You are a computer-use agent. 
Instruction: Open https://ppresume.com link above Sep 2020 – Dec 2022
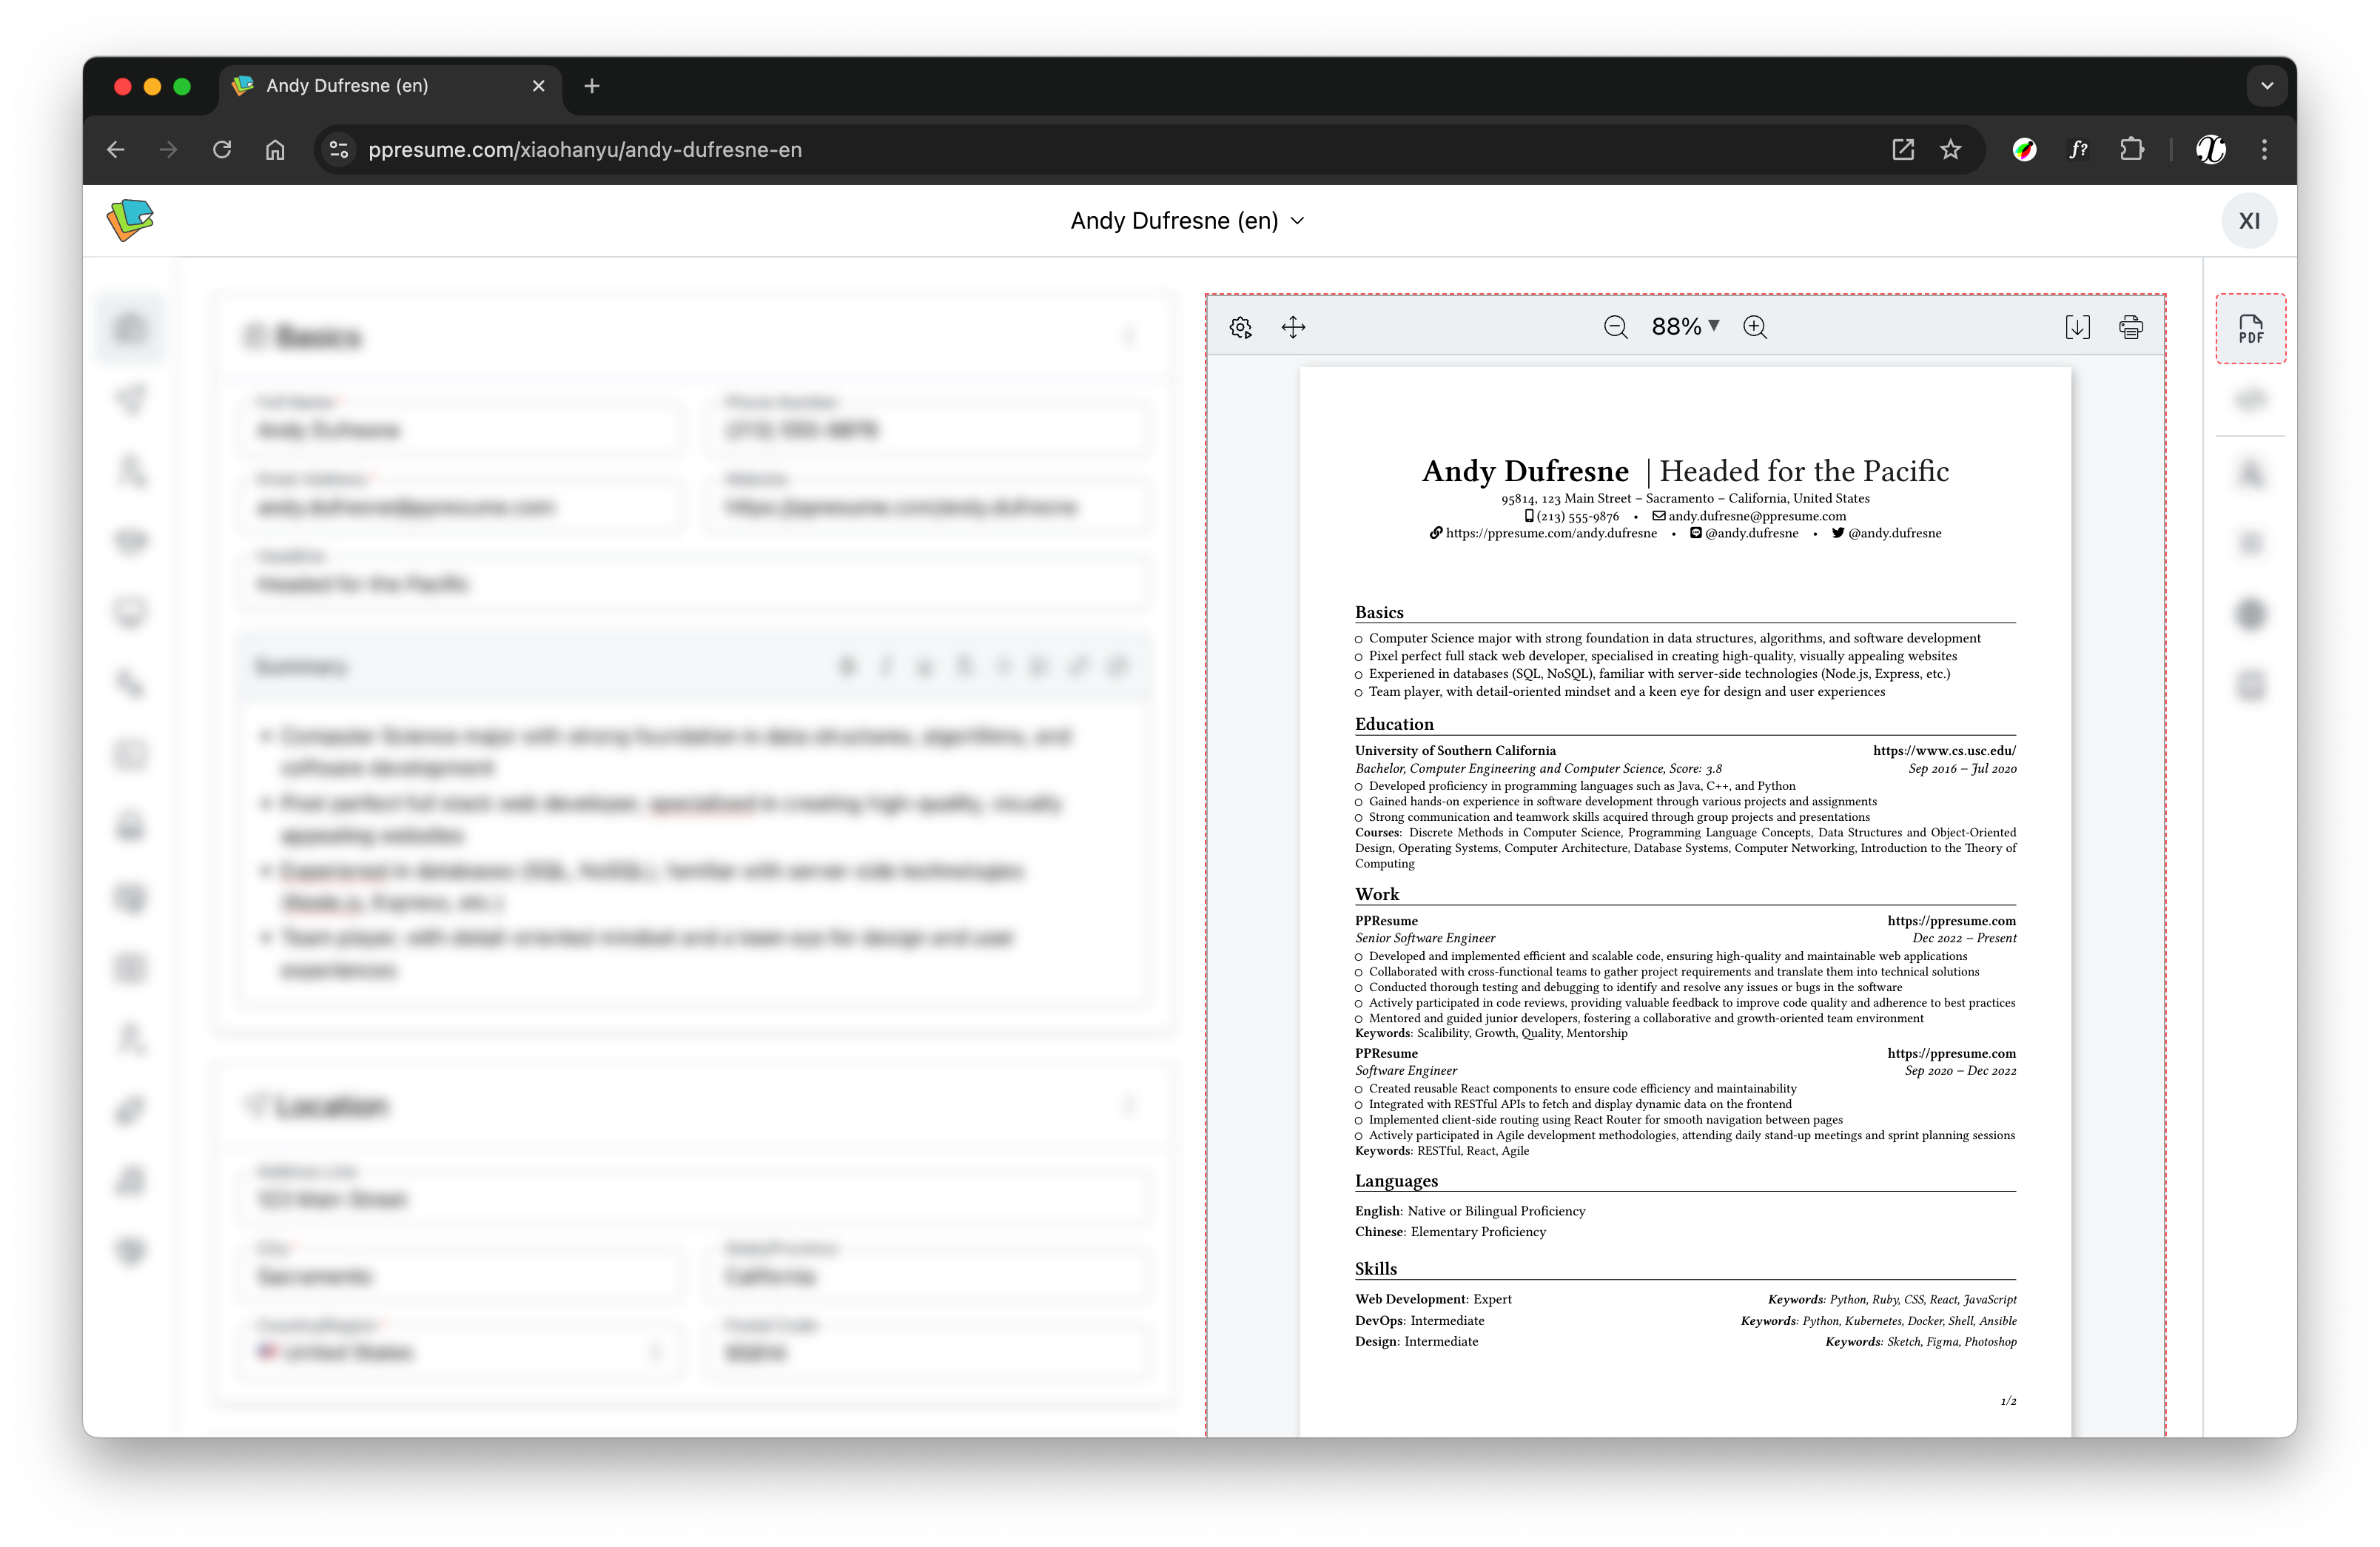pyautogui.click(x=1951, y=1053)
